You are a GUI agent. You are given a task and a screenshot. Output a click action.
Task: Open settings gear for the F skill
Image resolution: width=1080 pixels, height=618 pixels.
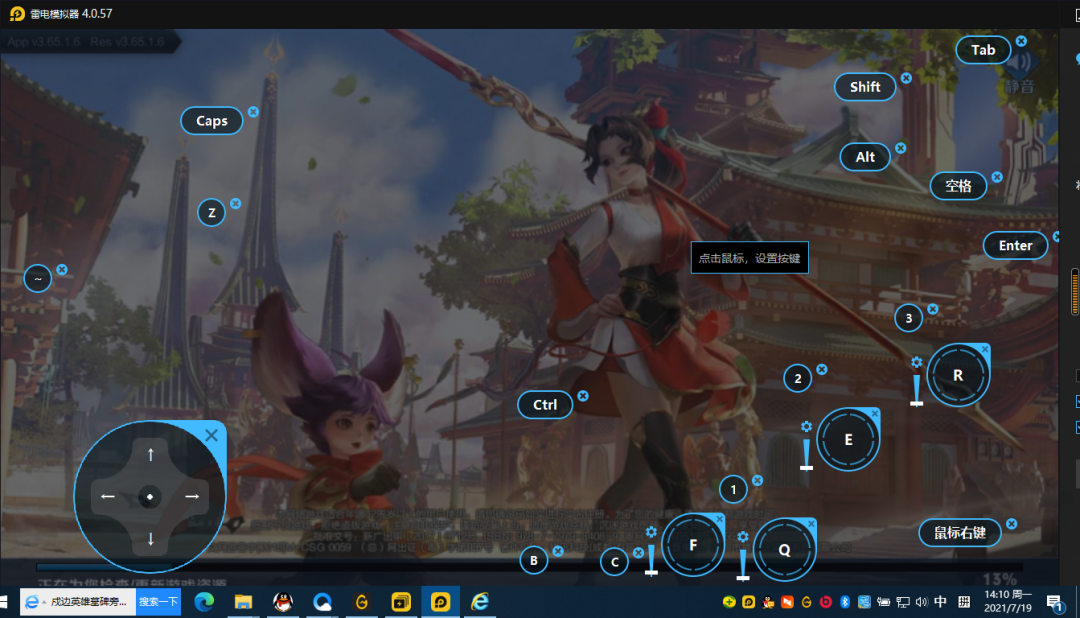pos(651,532)
